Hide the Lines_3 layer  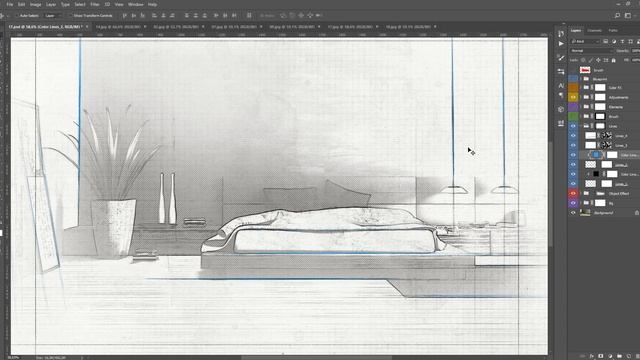click(573, 145)
